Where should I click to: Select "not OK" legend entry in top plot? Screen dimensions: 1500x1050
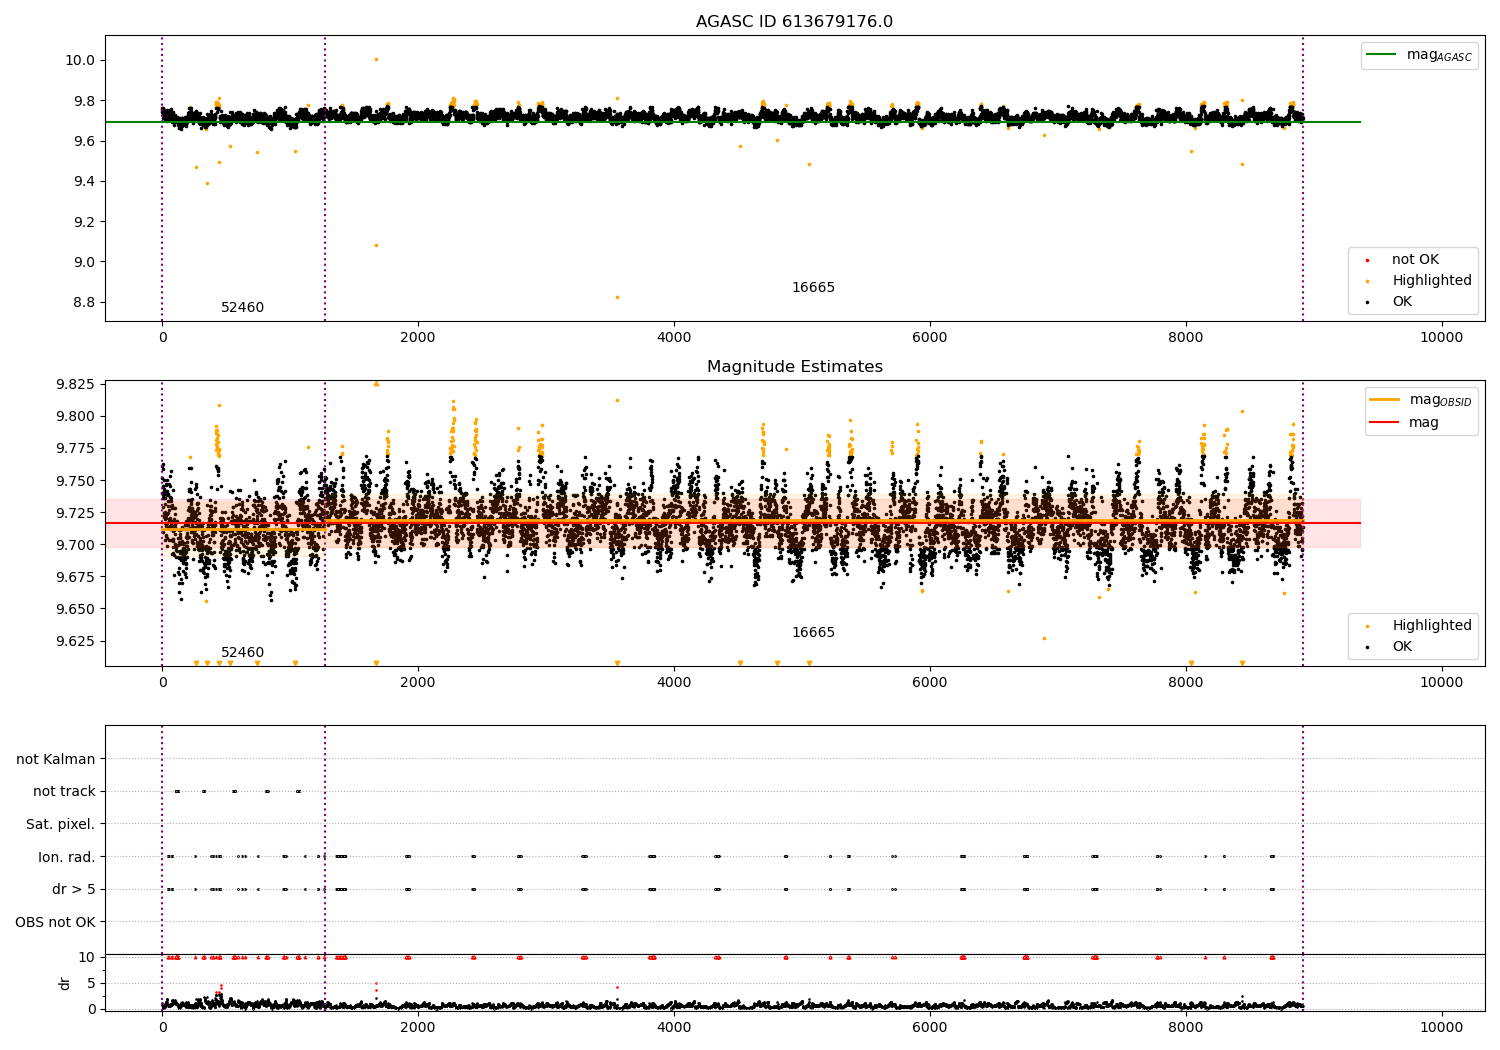1415,260
